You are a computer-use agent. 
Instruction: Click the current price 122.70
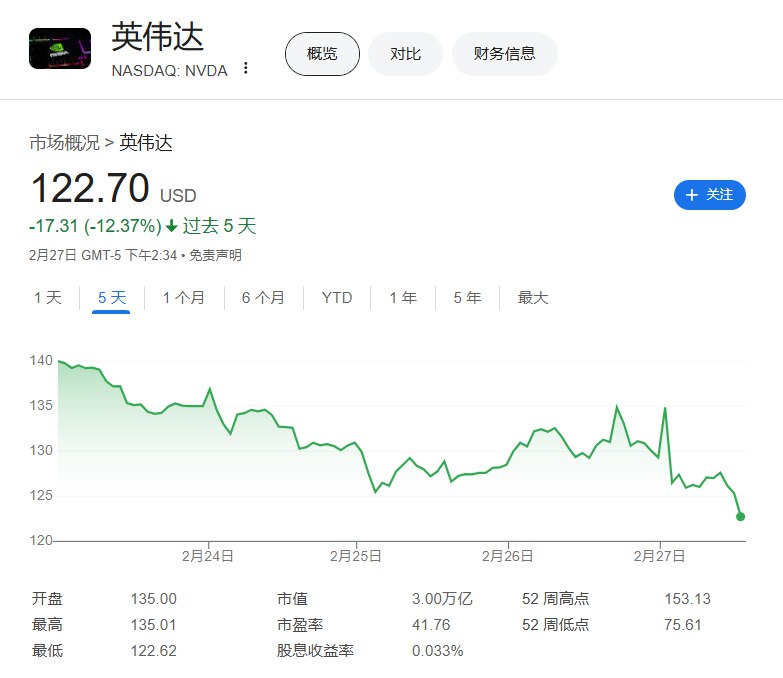coord(90,188)
